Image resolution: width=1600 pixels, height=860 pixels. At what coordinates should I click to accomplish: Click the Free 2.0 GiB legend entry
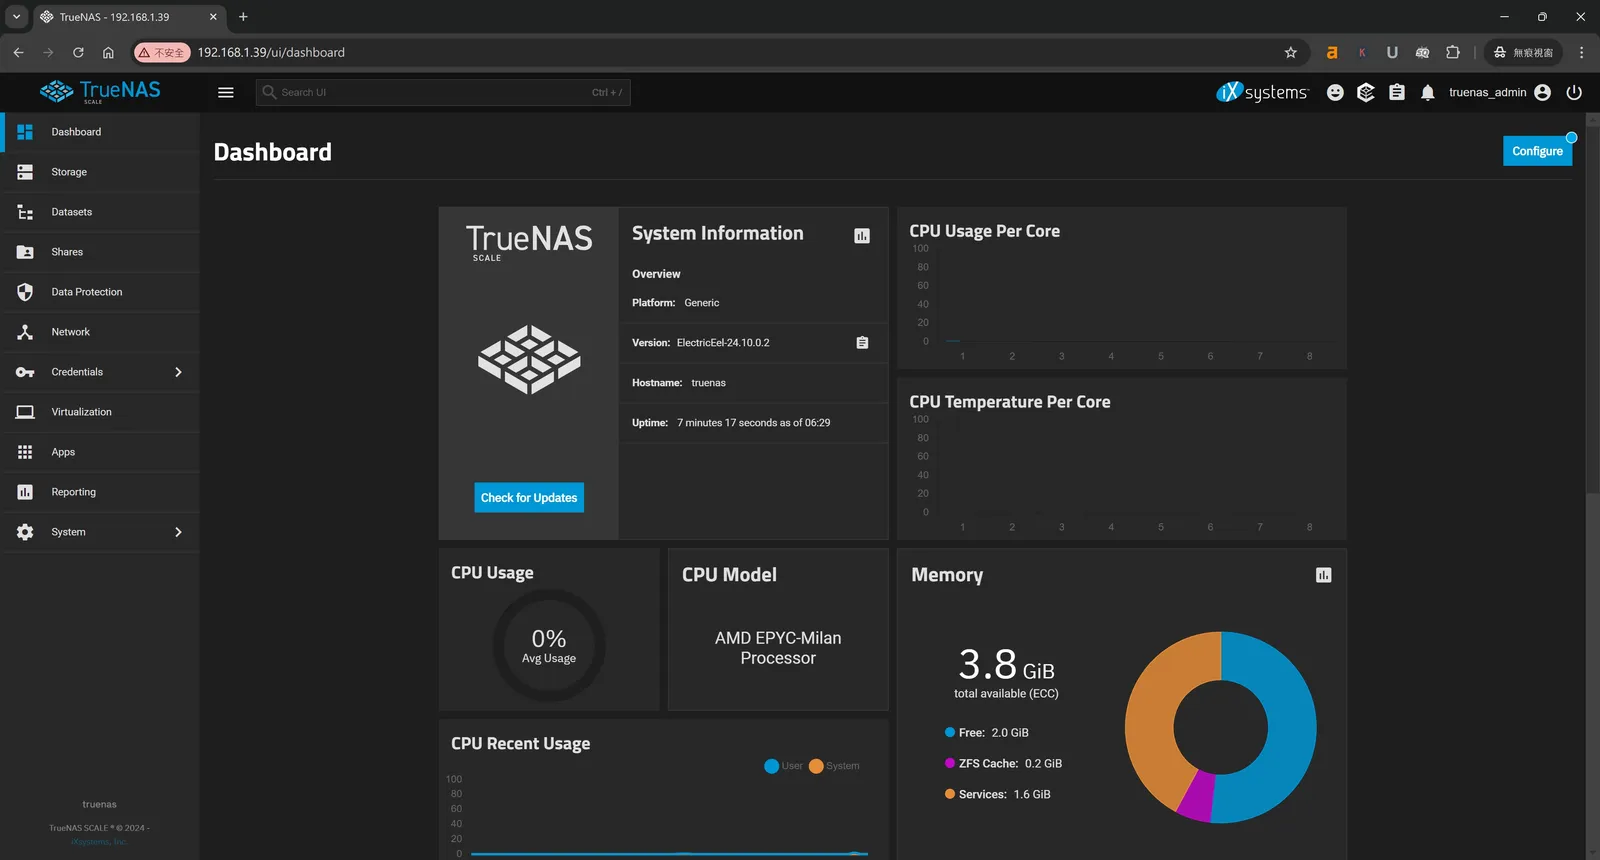click(x=987, y=733)
